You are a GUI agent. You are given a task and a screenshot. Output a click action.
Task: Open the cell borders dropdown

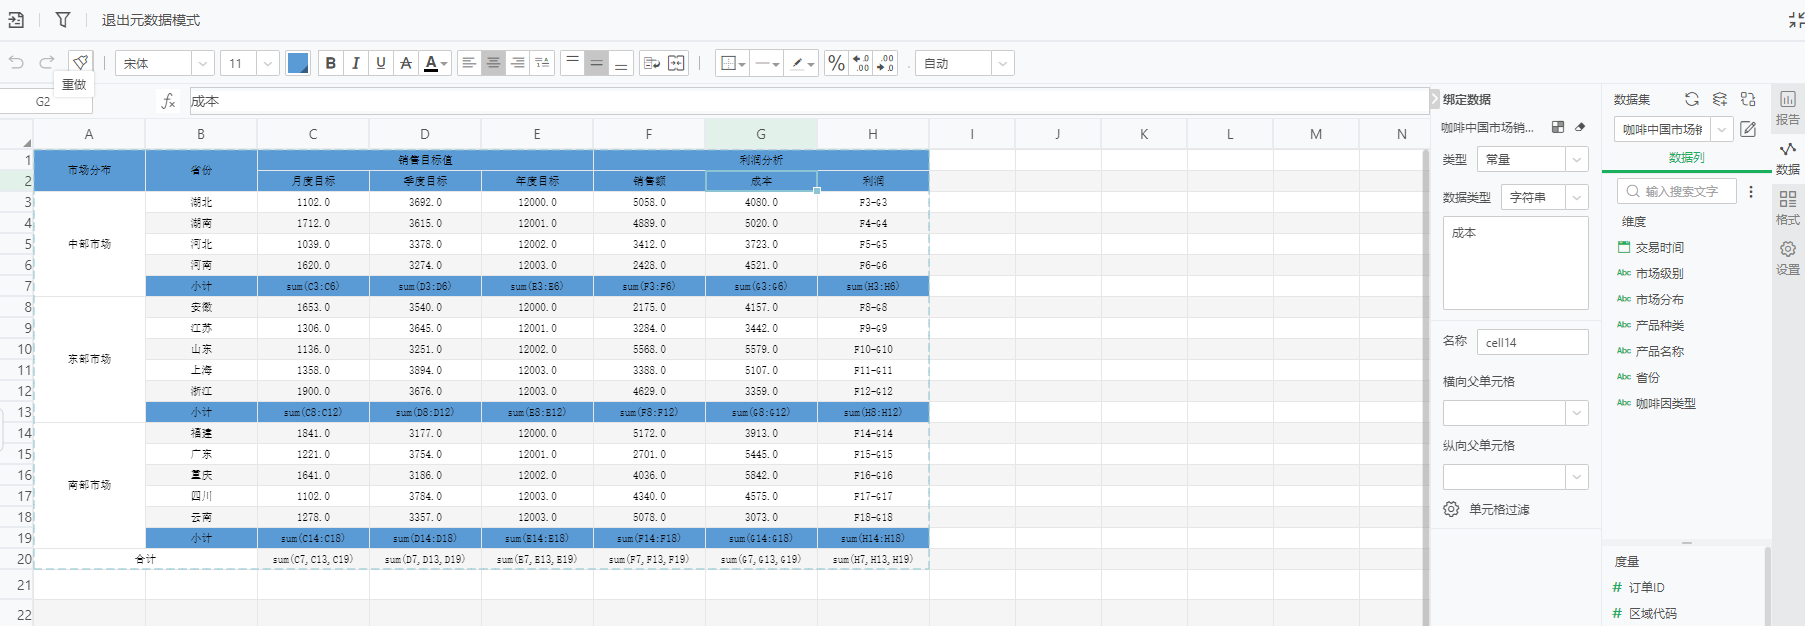pyautogui.click(x=733, y=63)
